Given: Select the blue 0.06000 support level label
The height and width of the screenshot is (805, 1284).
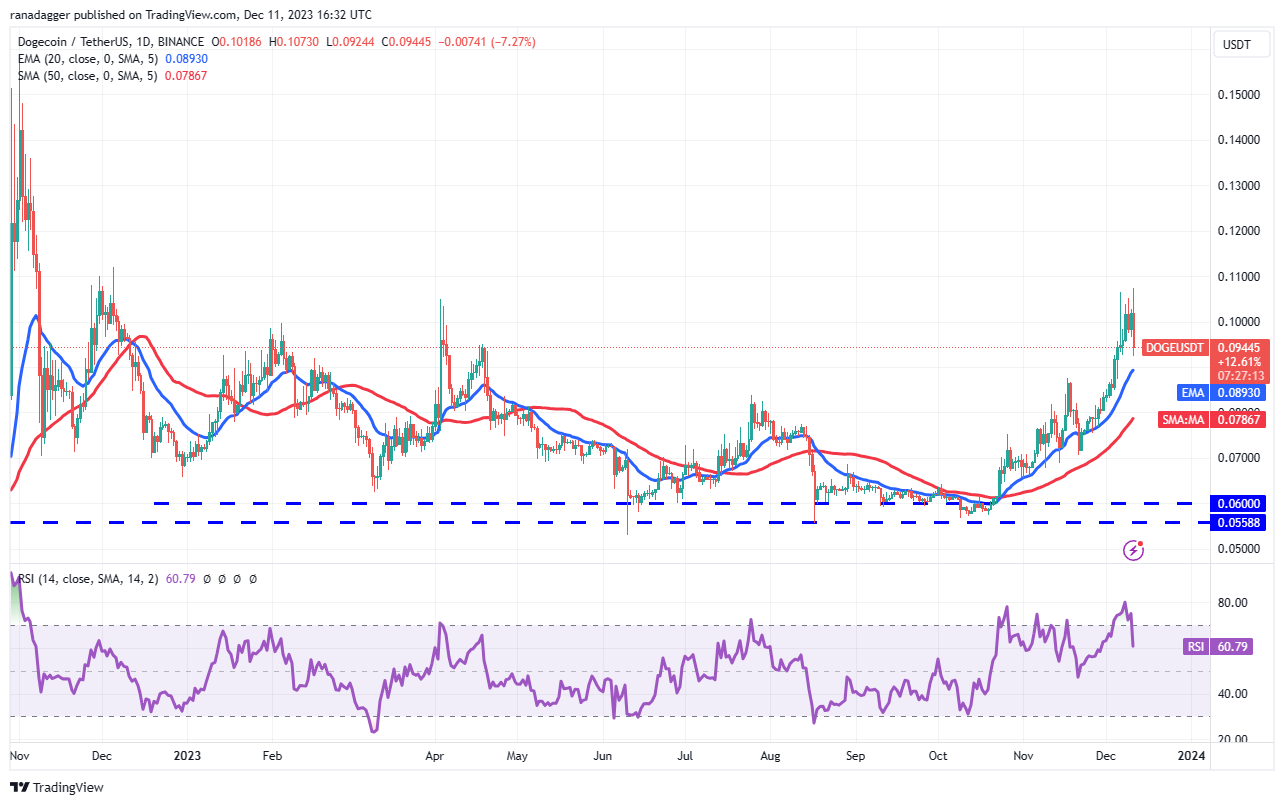Looking at the screenshot, I should point(1240,504).
